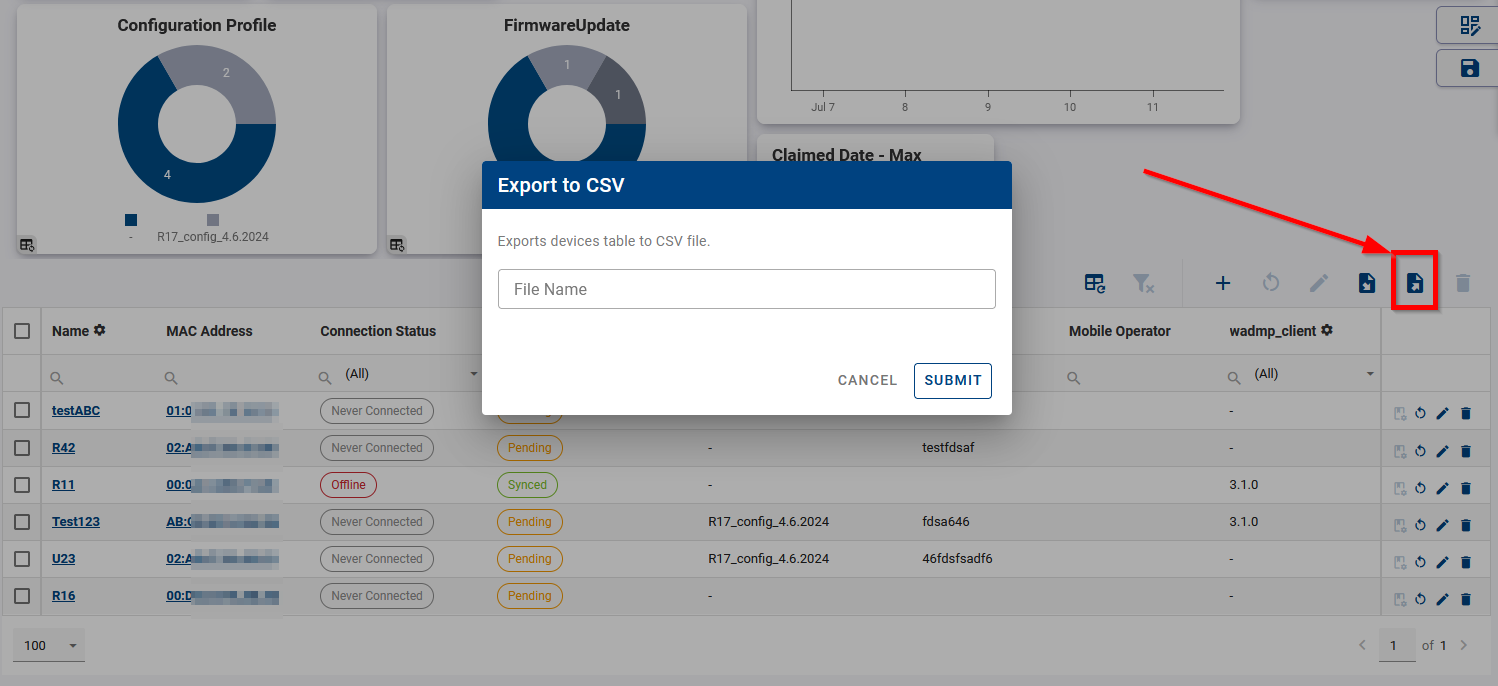
Task: Open the Export to CSV icon
Action: [x=1414, y=283]
